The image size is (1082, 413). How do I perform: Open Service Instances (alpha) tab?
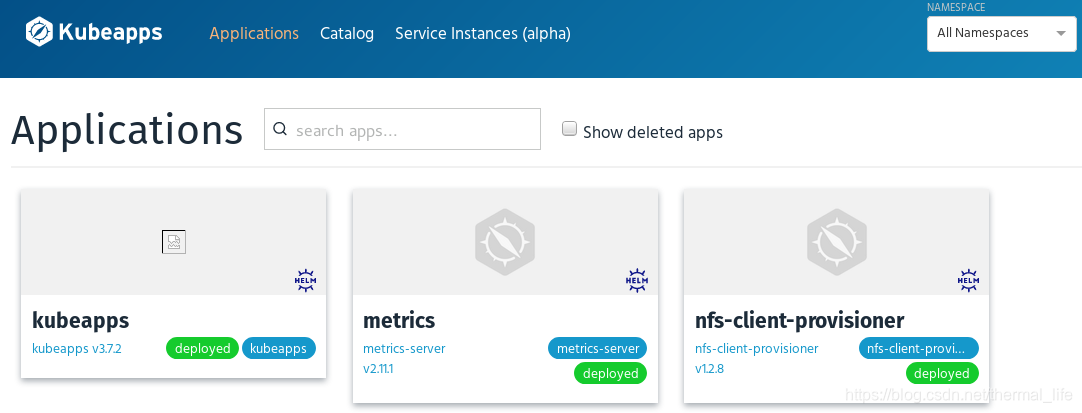[482, 33]
